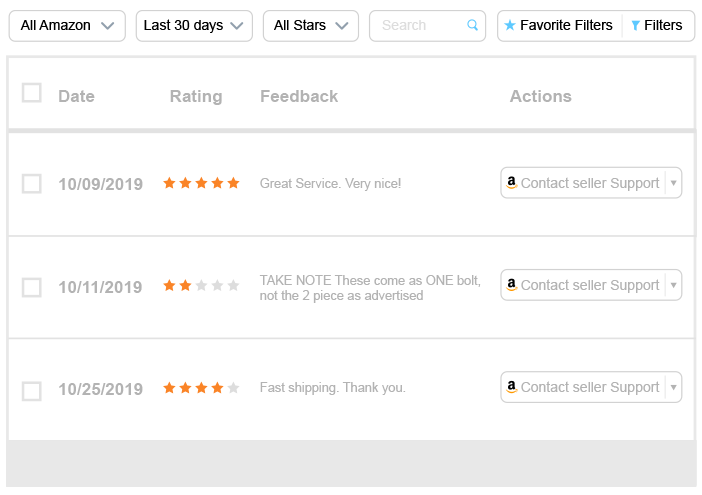Click the star icon beside Favorite Filters
Viewport: 702px width, 495px height.
click(x=509, y=25)
